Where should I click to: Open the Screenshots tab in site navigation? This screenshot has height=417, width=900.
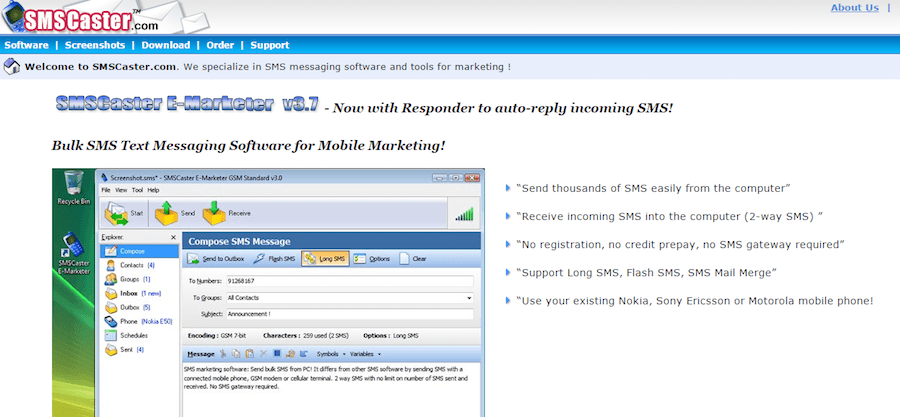(95, 45)
